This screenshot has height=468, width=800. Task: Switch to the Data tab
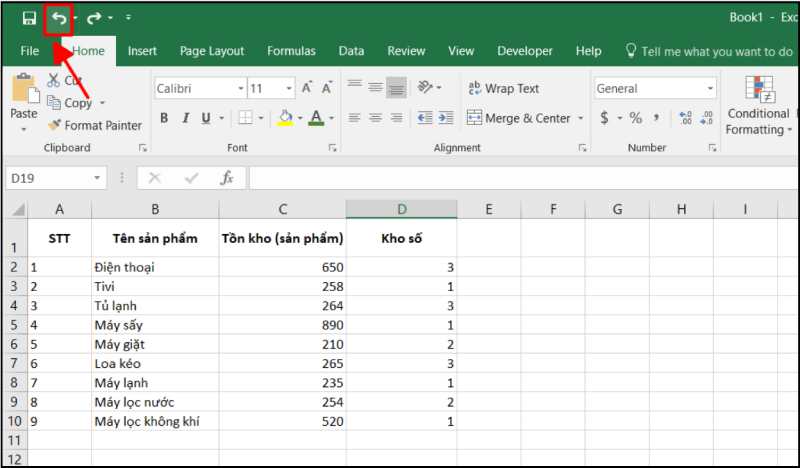351,51
